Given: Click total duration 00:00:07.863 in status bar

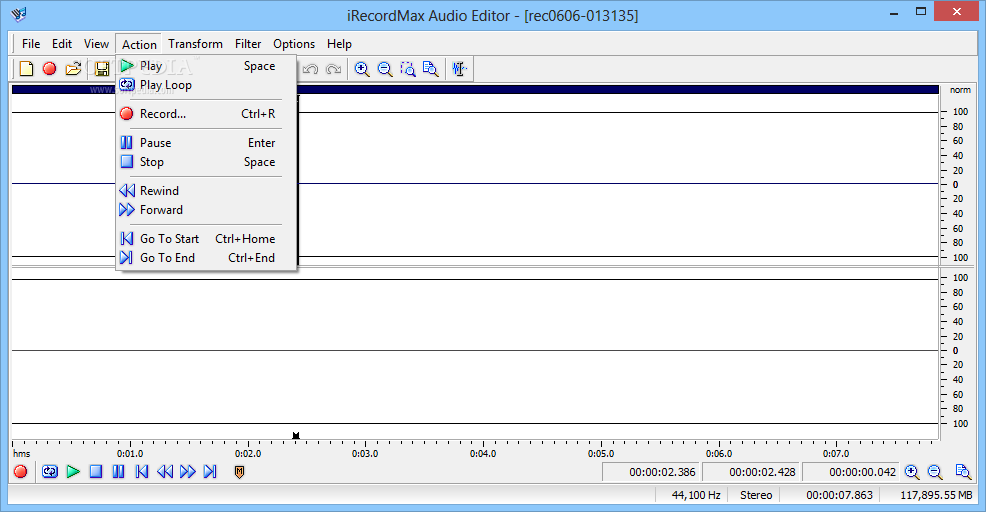Looking at the screenshot, I should coord(839,495).
